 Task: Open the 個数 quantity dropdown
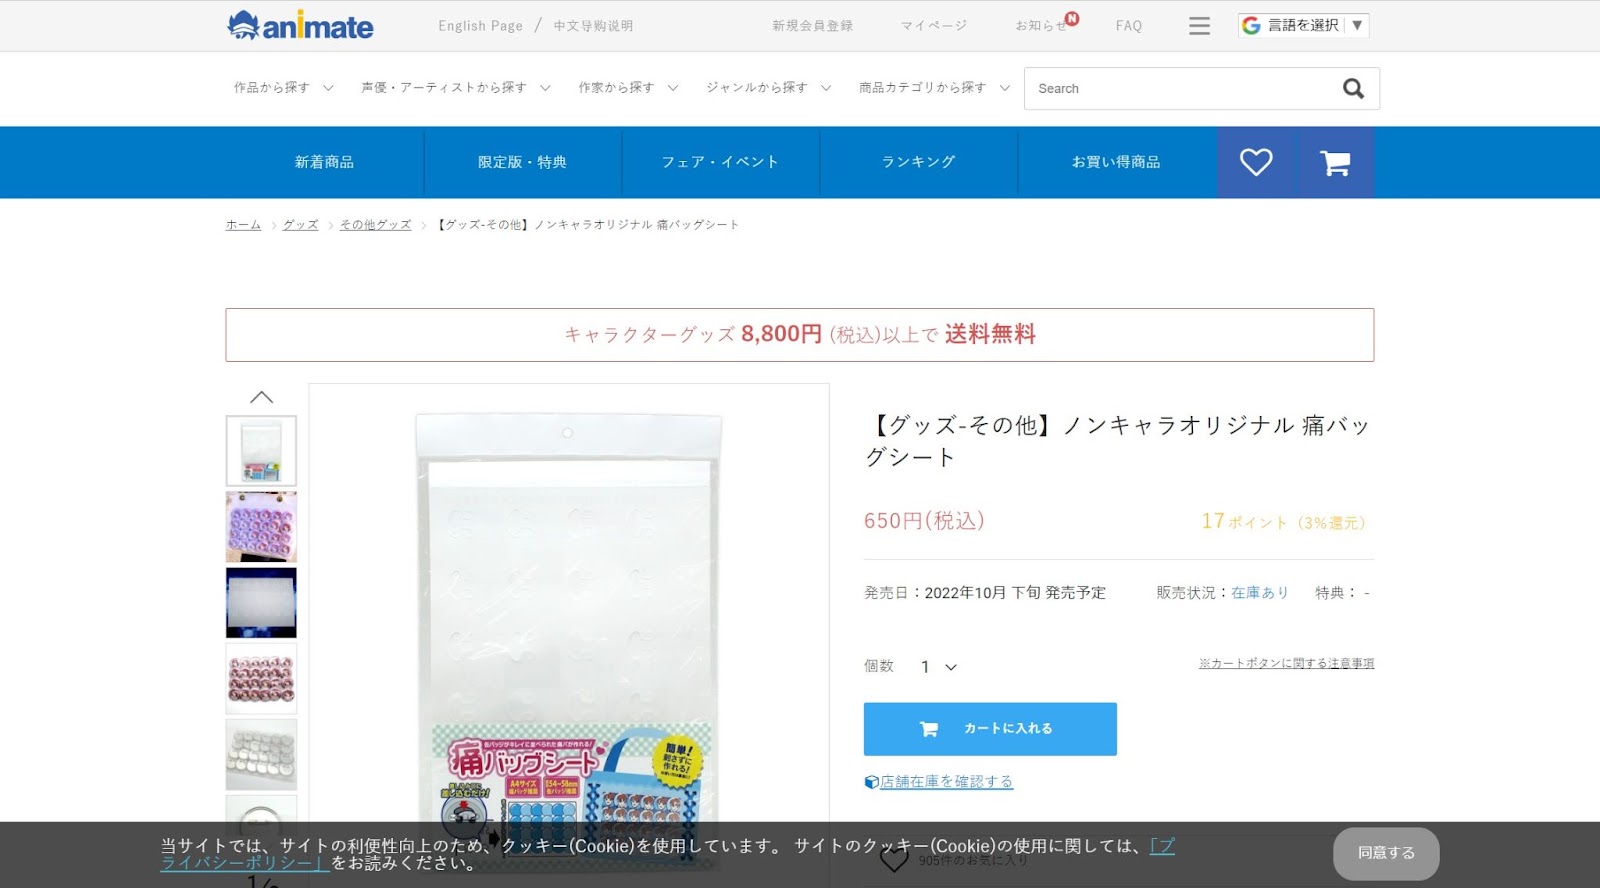938,667
